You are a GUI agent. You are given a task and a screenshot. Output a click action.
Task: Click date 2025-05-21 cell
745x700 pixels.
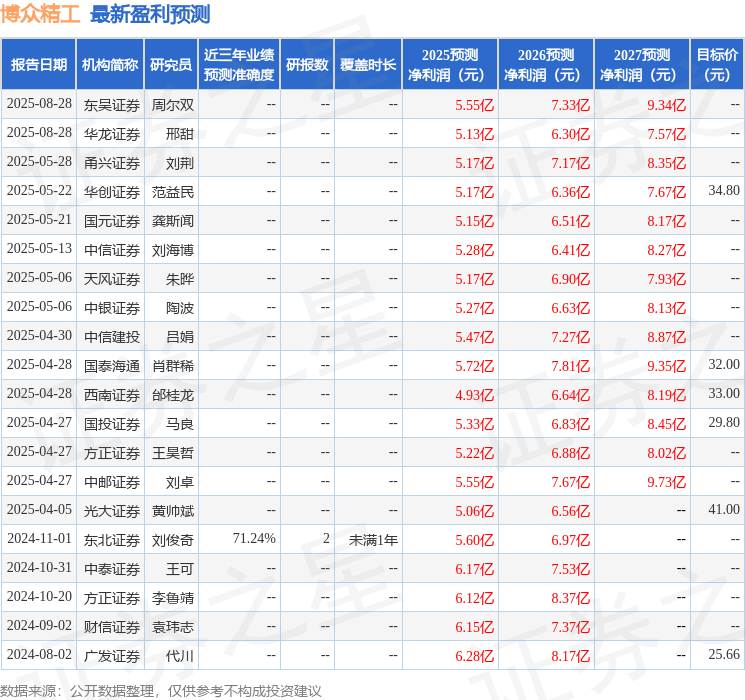39,220
